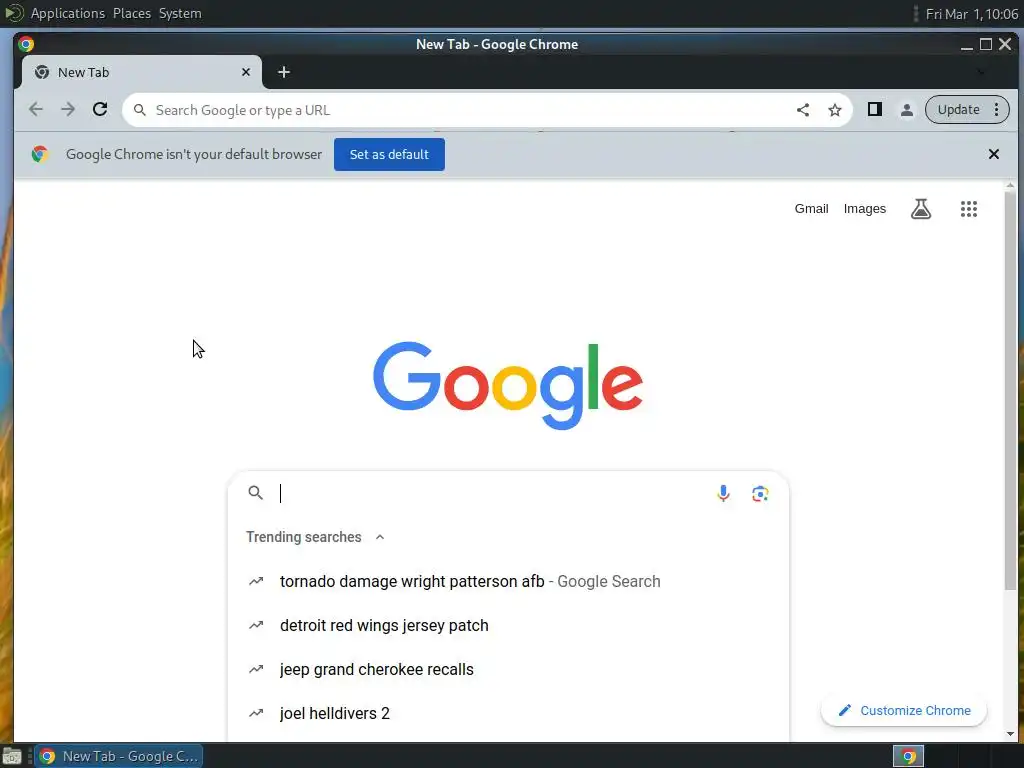Search by image with Google Lens icon
The width and height of the screenshot is (1024, 768).
pos(760,494)
